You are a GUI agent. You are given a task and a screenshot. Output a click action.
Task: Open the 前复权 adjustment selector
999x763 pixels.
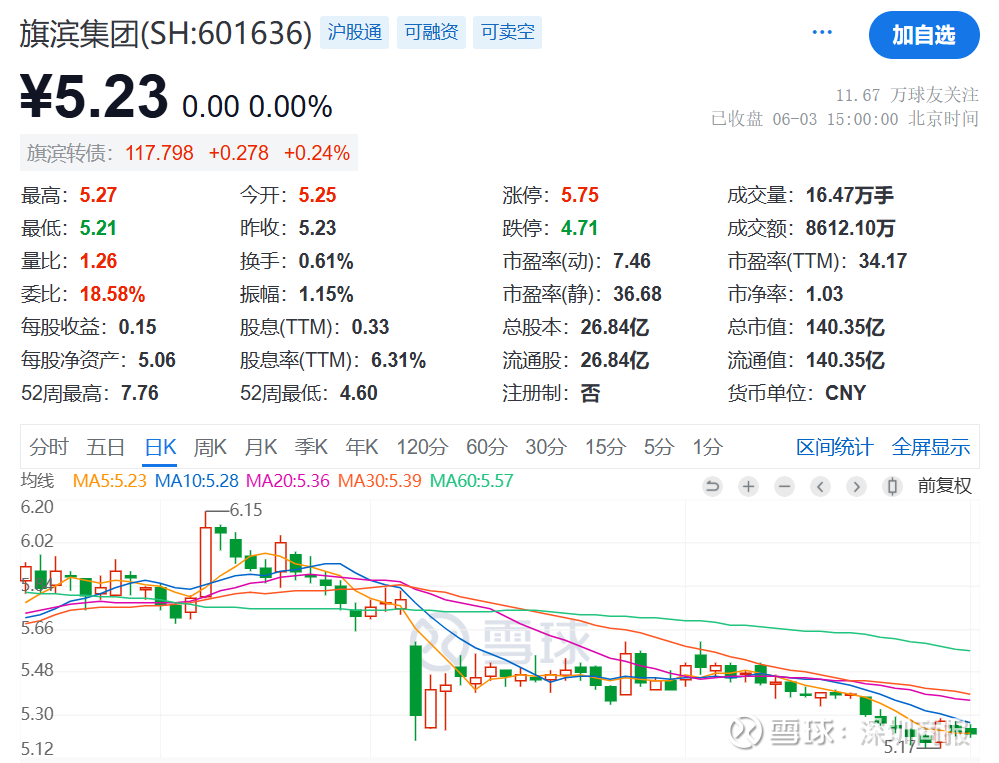tap(944, 487)
